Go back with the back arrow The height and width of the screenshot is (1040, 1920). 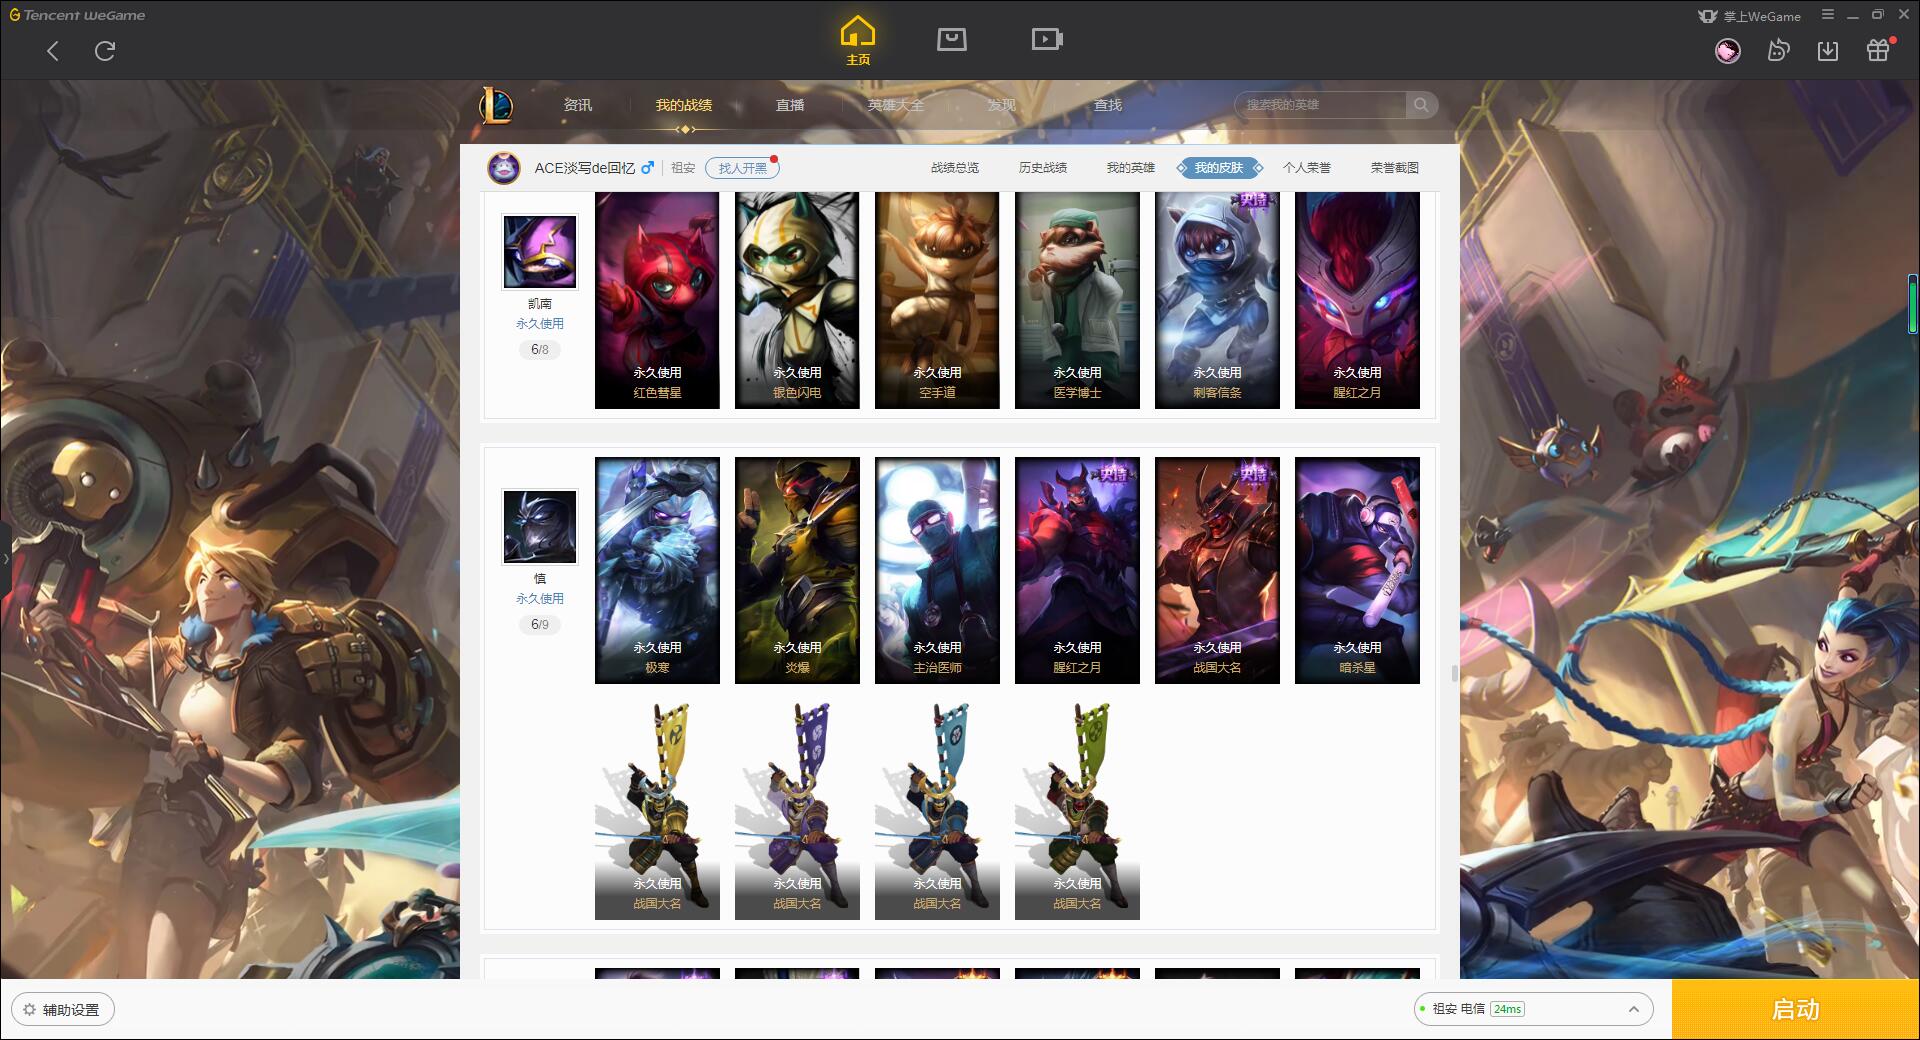click(x=53, y=51)
